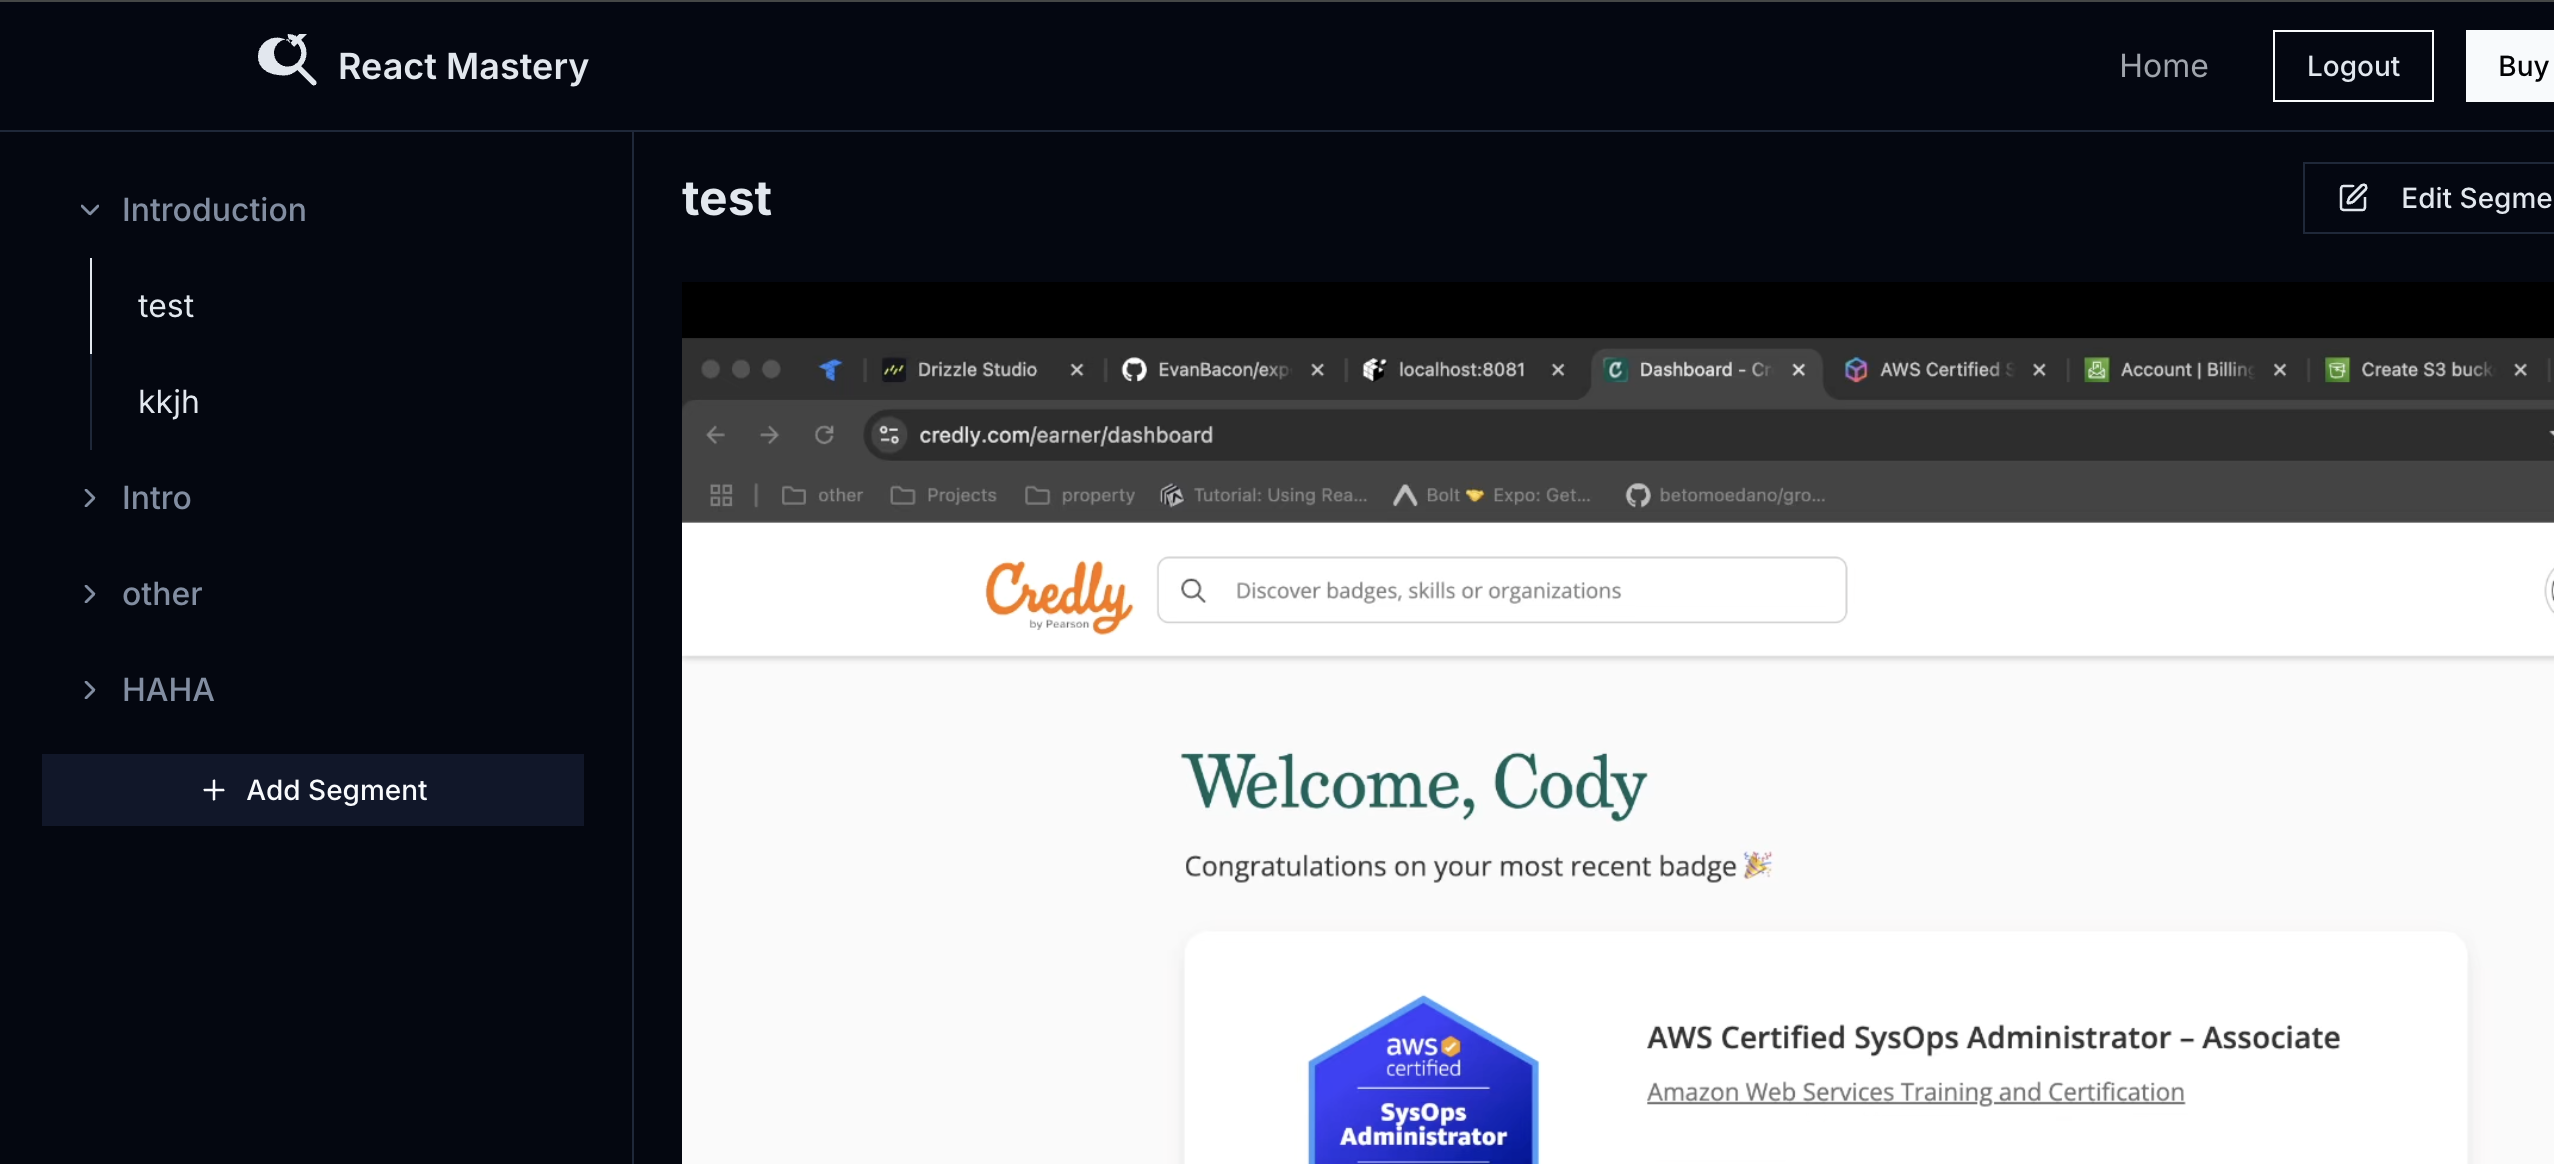Open the apps grid icon in bookmarks bar
The height and width of the screenshot is (1164, 2554).
coord(721,495)
